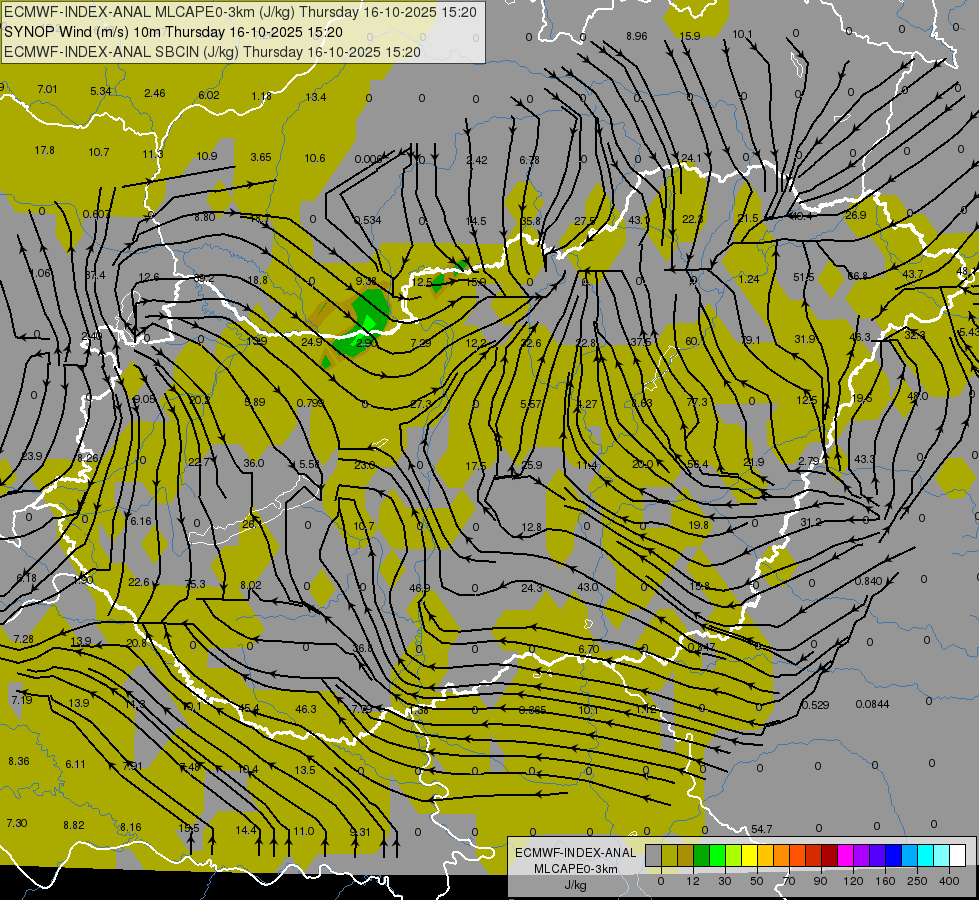Click the map value 5.34

101,91
